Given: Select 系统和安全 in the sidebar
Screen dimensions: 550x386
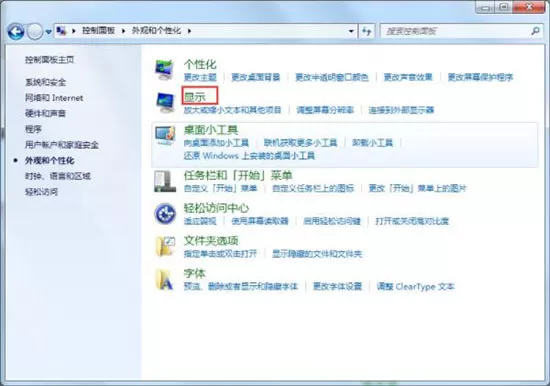Looking at the screenshot, I should click(x=45, y=82).
